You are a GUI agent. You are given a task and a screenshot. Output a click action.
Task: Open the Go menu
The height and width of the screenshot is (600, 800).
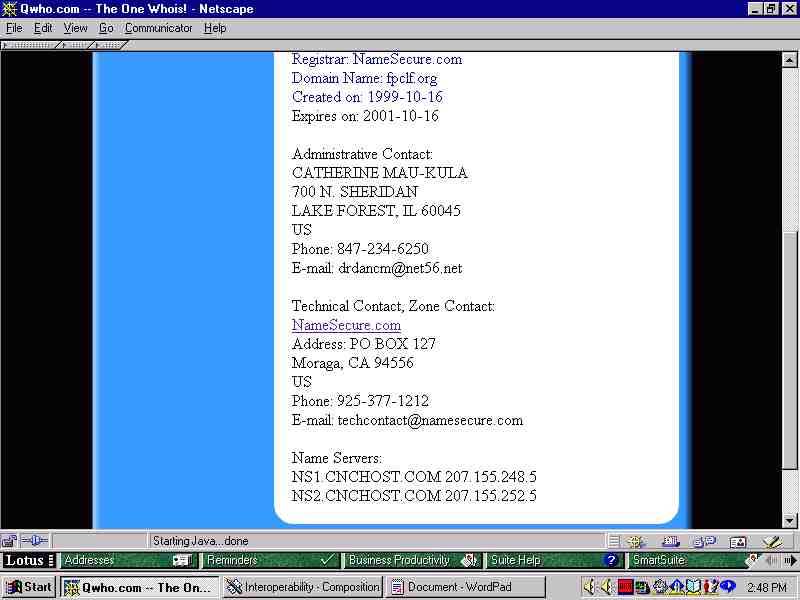click(x=106, y=28)
